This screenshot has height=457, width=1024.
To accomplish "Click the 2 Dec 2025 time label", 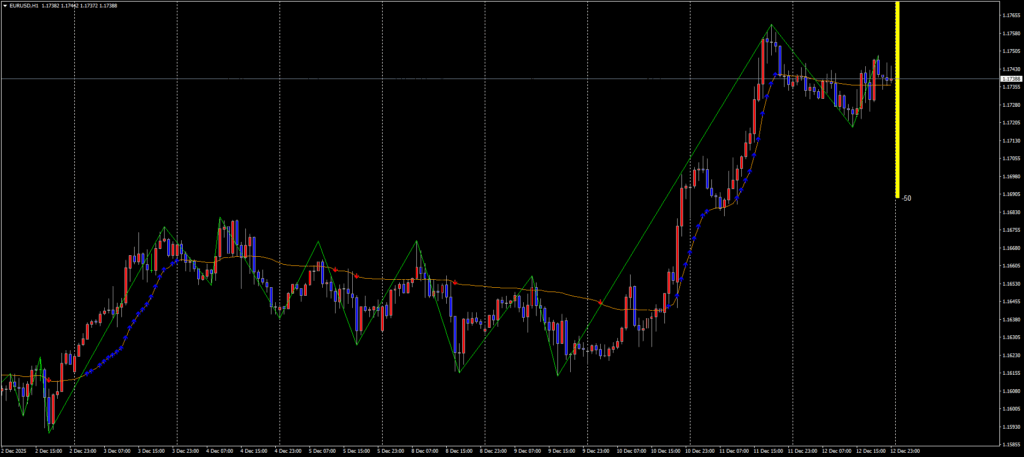I will (17, 451).
